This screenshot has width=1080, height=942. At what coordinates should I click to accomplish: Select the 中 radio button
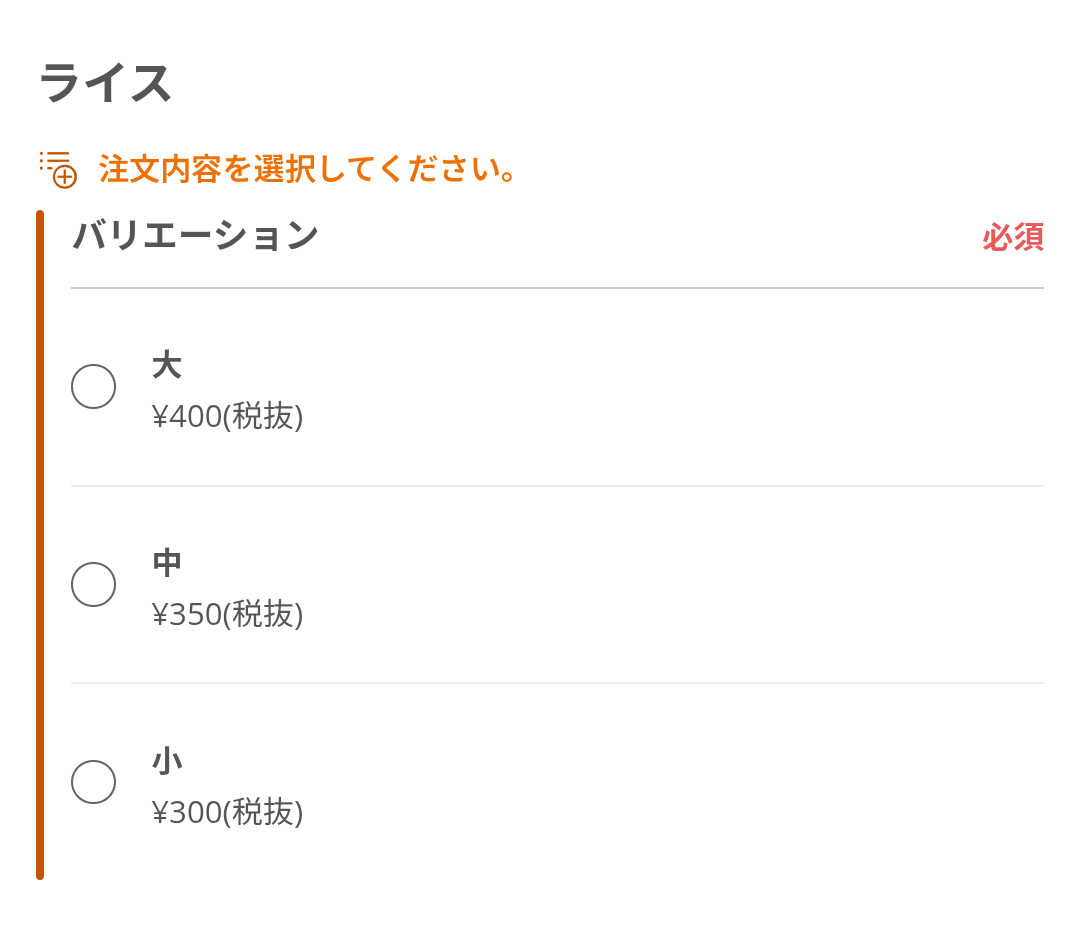tap(93, 585)
